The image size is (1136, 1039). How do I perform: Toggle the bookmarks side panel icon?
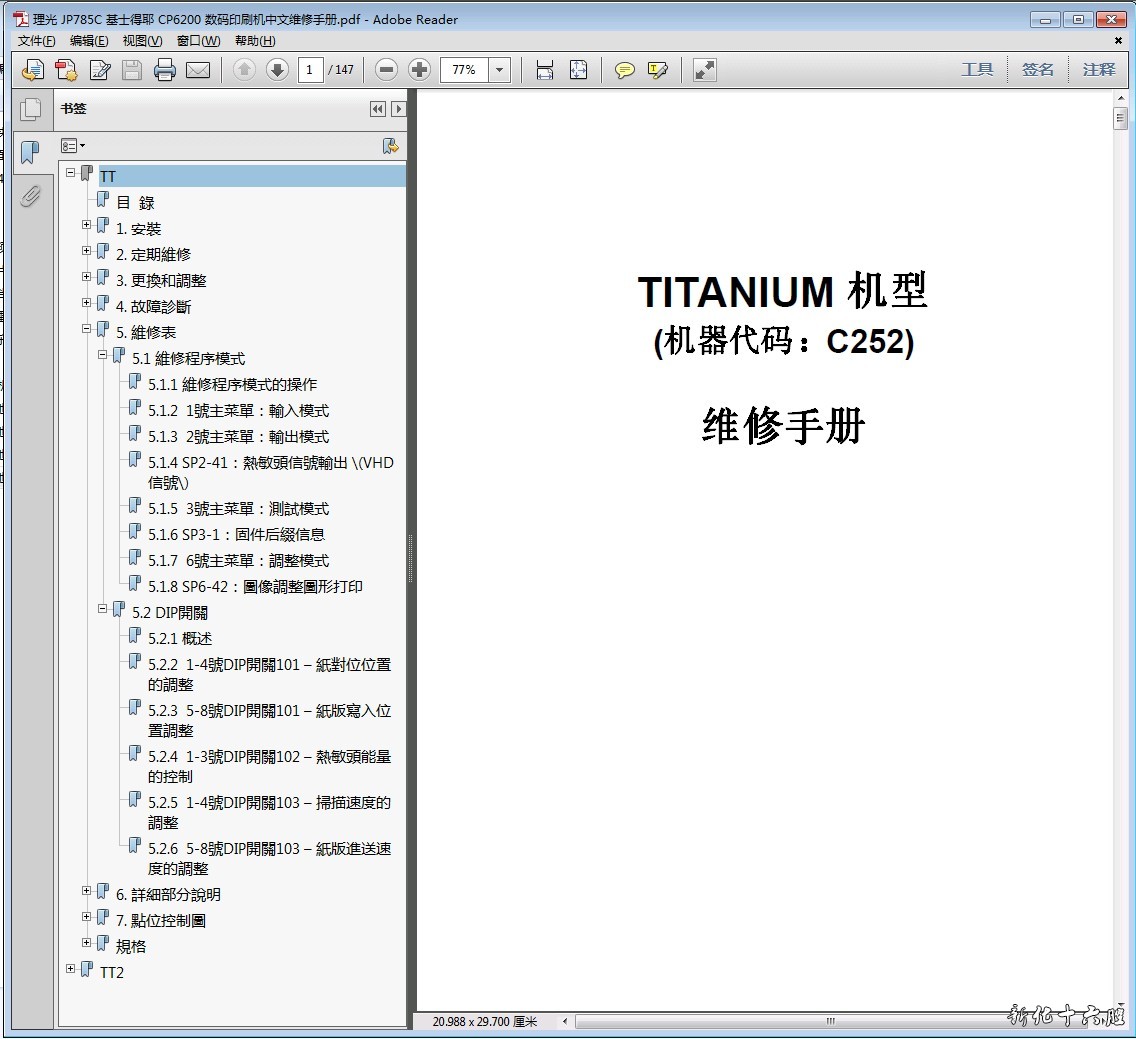coord(31,152)
